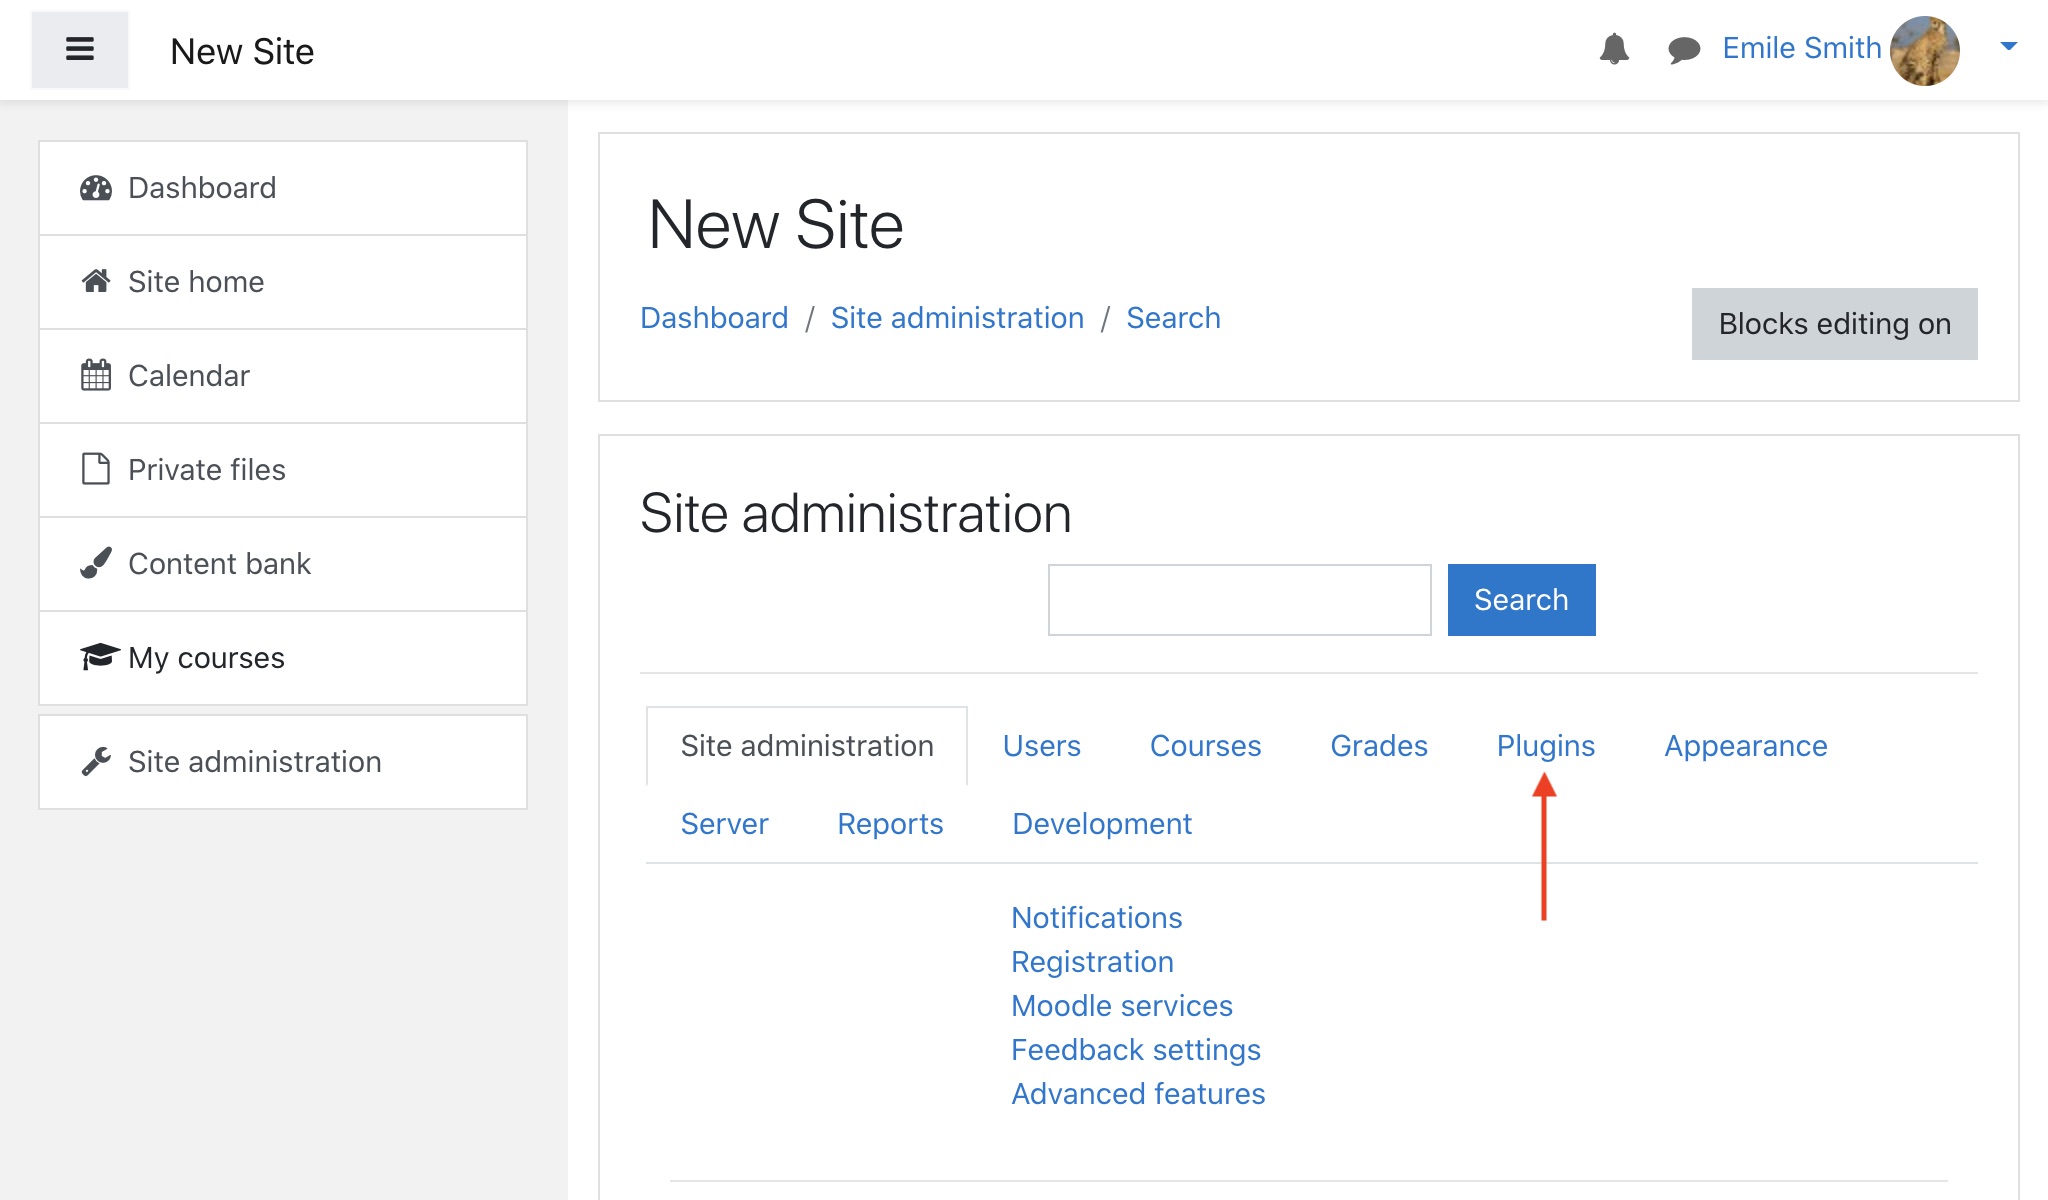Open the Users tab

click(x=1041, y=746)
